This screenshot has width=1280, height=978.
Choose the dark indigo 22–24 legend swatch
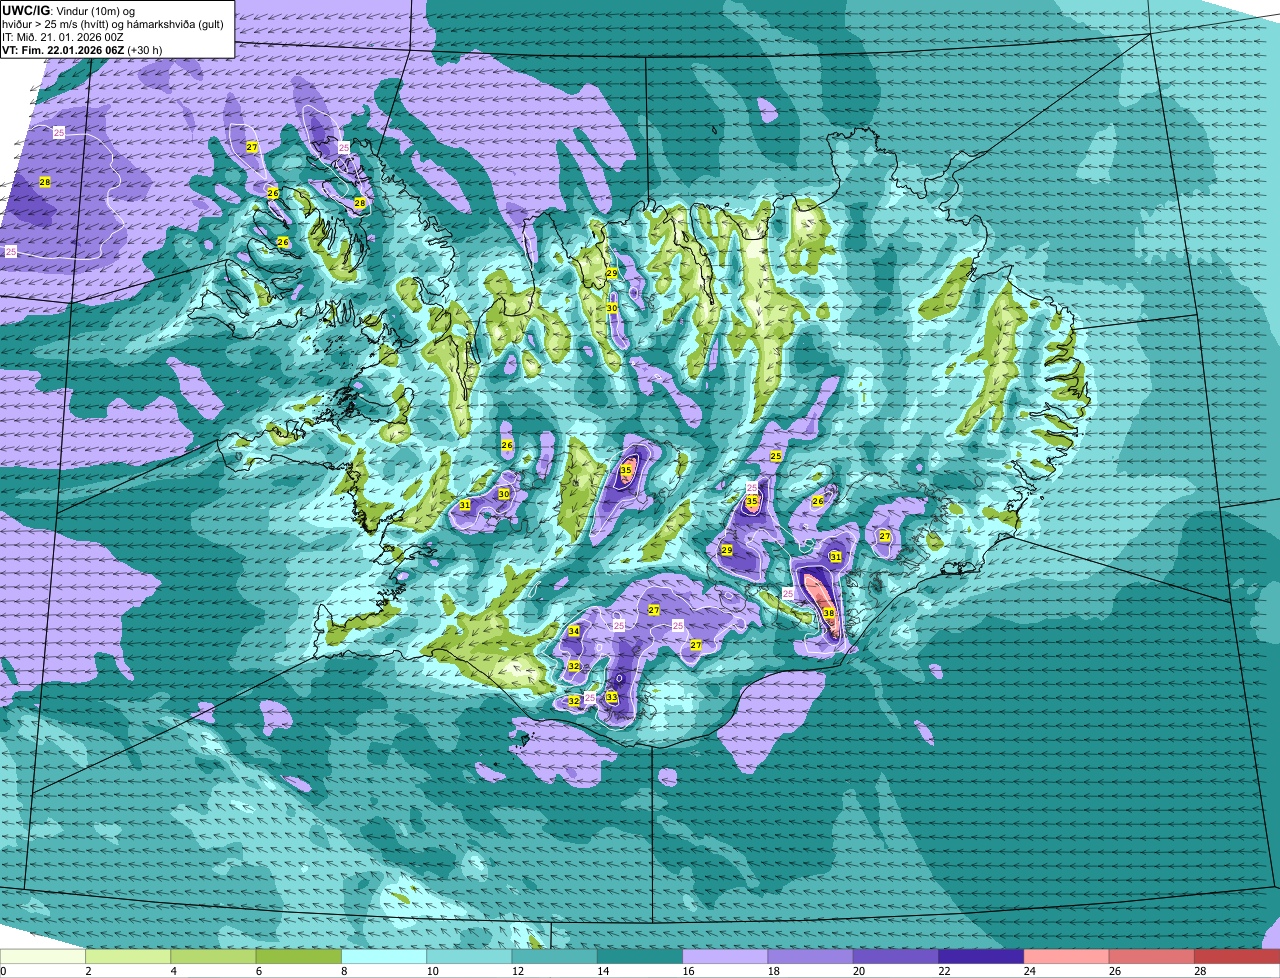click(x=981, y=956)
